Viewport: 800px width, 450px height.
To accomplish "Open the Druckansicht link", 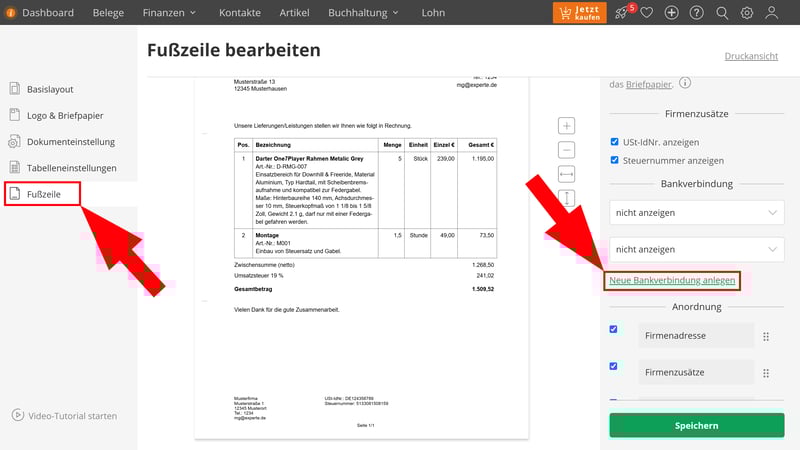I will coord(751,56).
